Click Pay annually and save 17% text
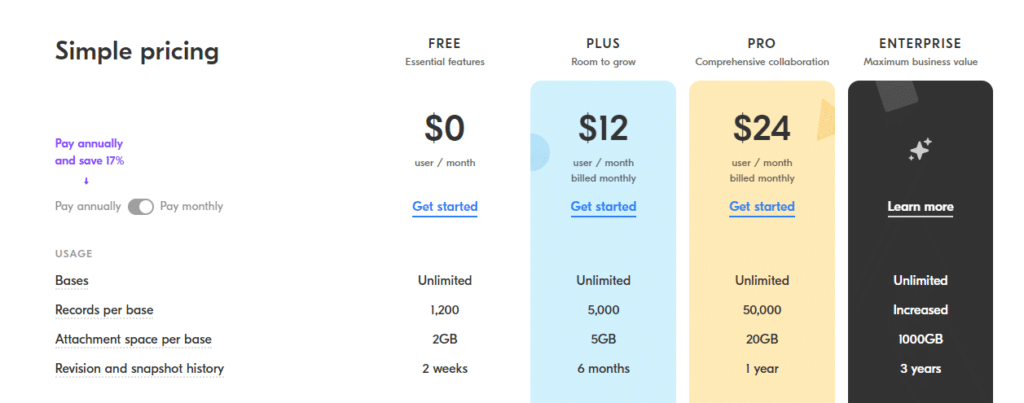 click(89, 152)
